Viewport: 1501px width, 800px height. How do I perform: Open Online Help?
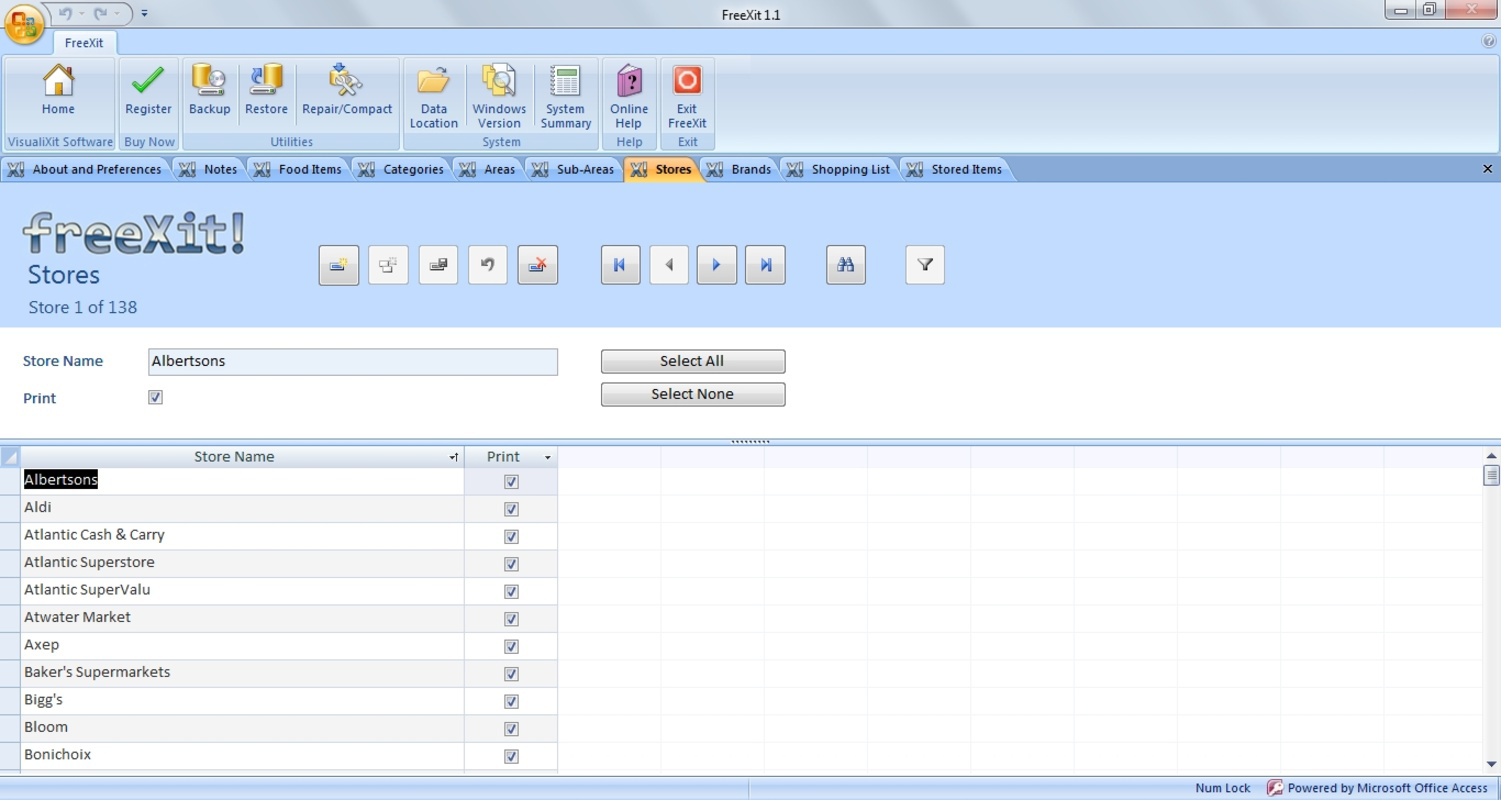[x=629, y=97]
